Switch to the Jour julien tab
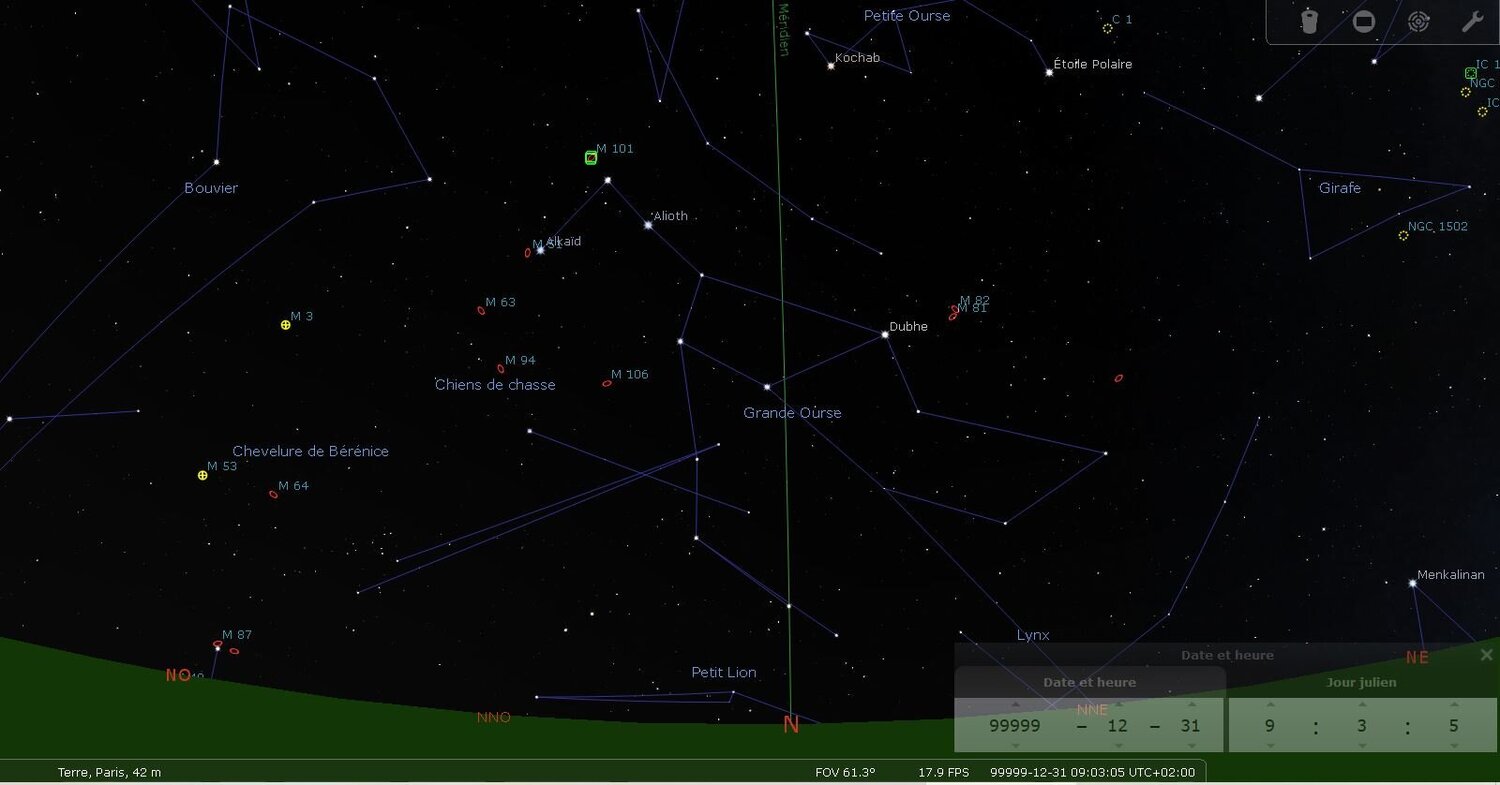Viewport: 1500px width, 785px height. pos(1363,682)
